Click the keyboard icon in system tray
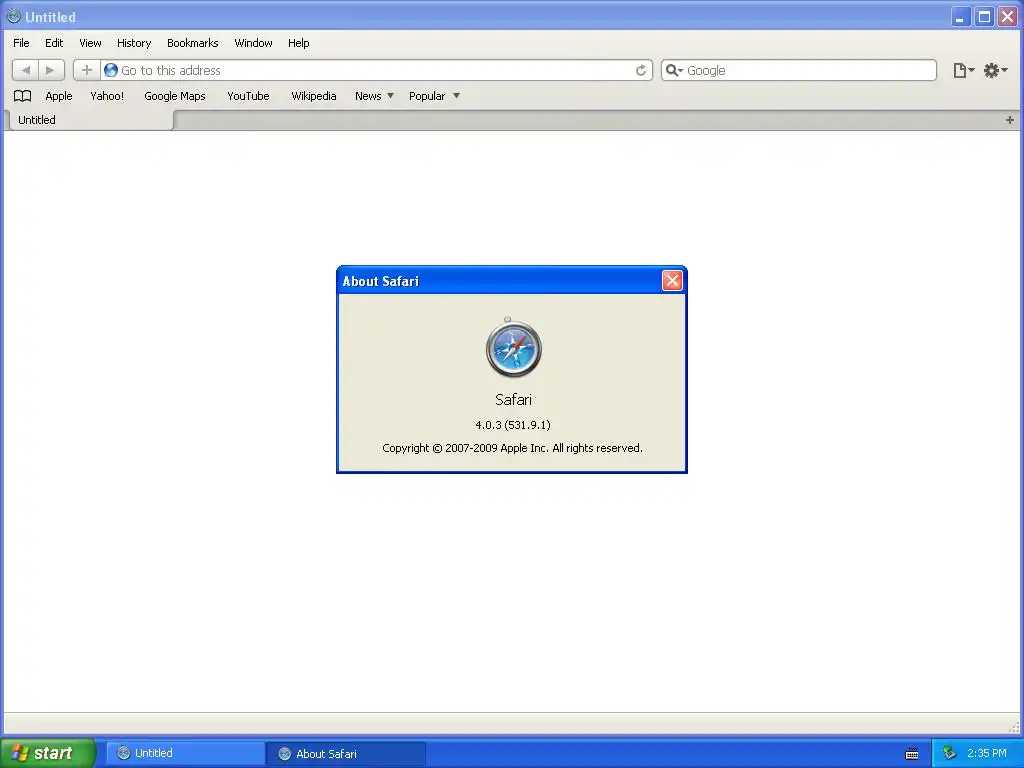1024x768 pixels. point(912,754)
